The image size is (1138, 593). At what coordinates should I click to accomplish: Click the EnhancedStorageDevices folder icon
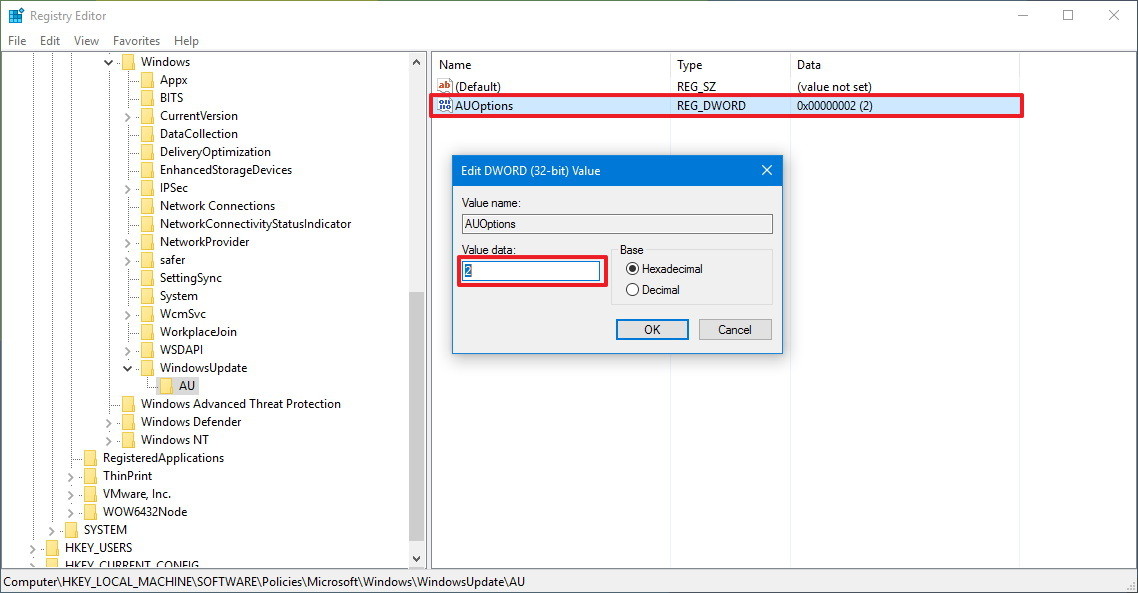(147, 170)
